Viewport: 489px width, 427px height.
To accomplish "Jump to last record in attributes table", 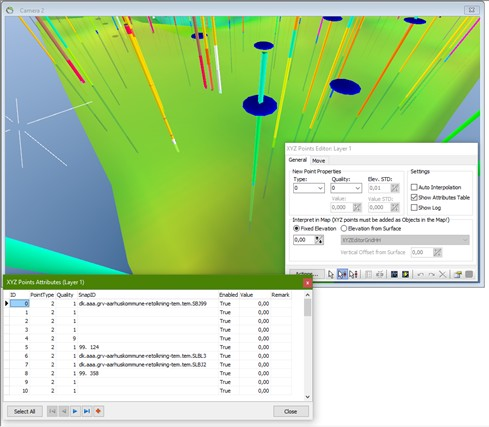I will [87, 411].
